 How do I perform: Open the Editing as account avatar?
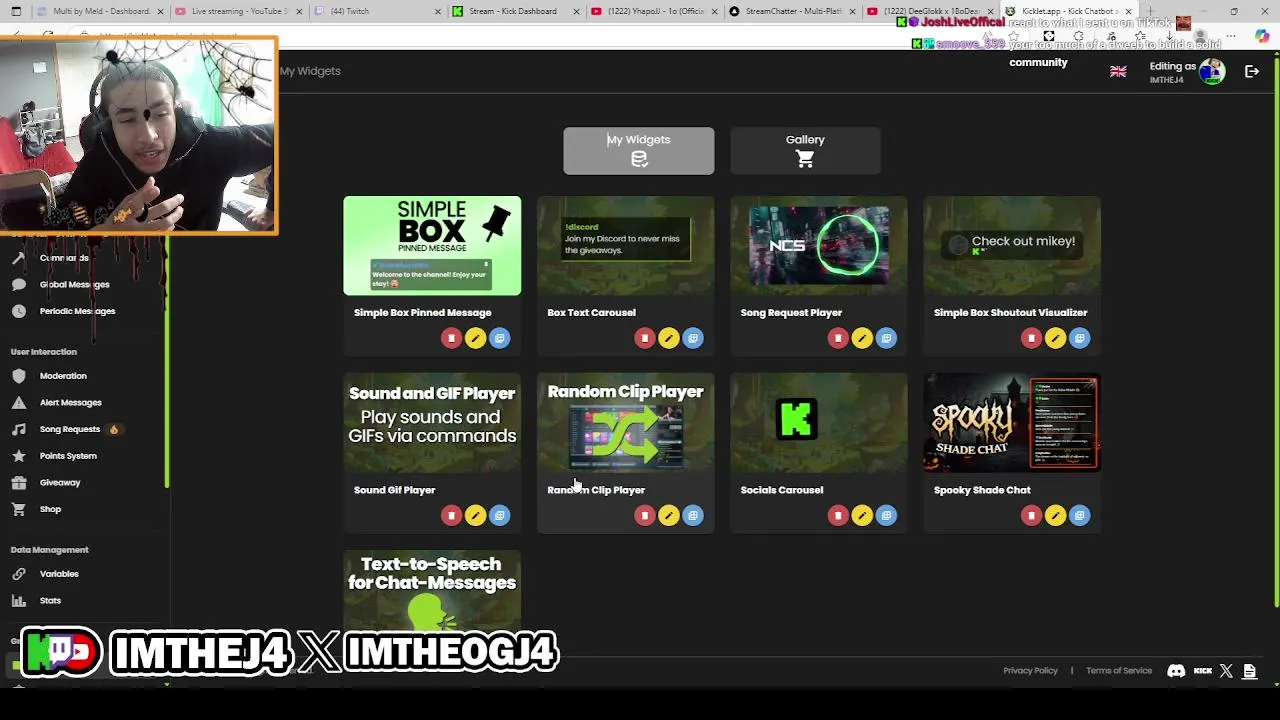(x=1212, y=71)
